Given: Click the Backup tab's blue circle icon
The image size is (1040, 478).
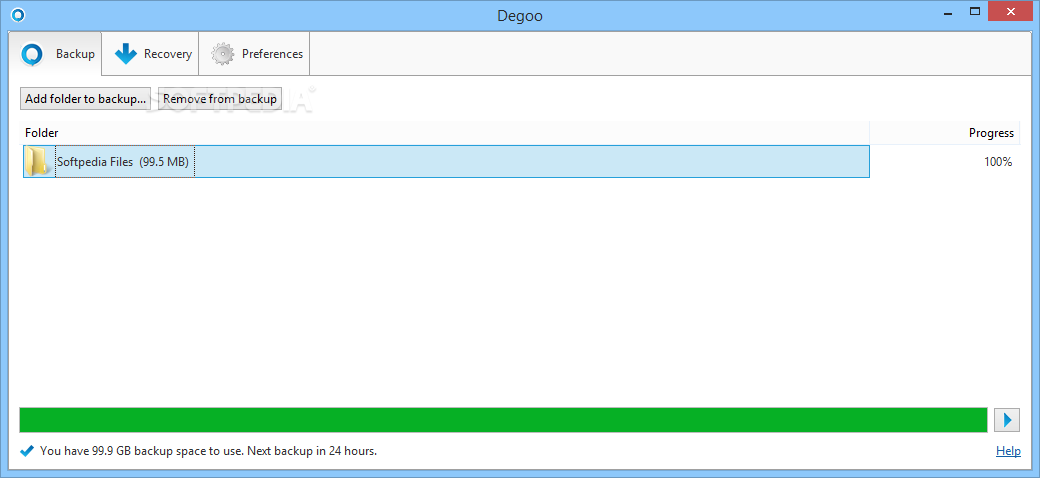Looking at the screenshot, I should [x=32, y=54].
